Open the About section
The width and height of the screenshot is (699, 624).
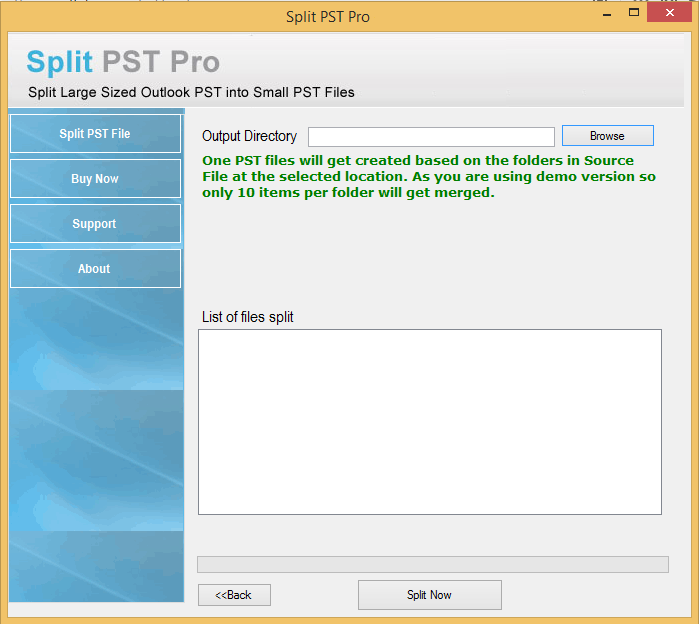[95, 268]
